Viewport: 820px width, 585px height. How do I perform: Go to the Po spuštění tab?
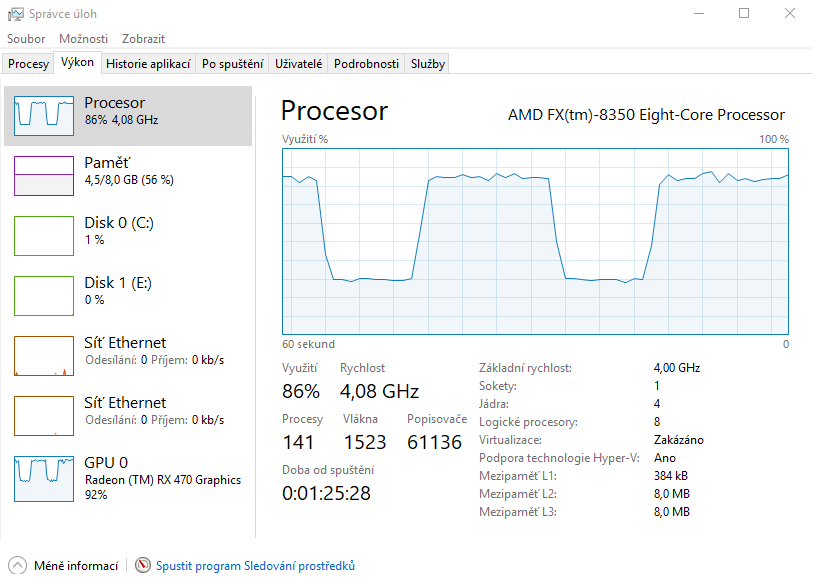[x=233, y=64]
